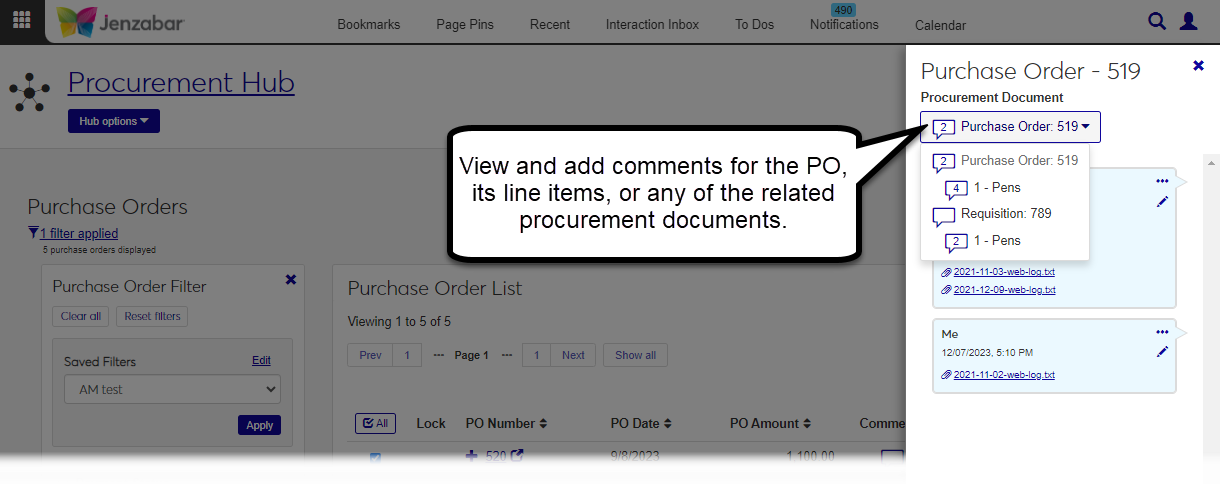Click the Procurement Hub title link
The width and height of the screenshot is (1220, 485).
click(181, 82)
